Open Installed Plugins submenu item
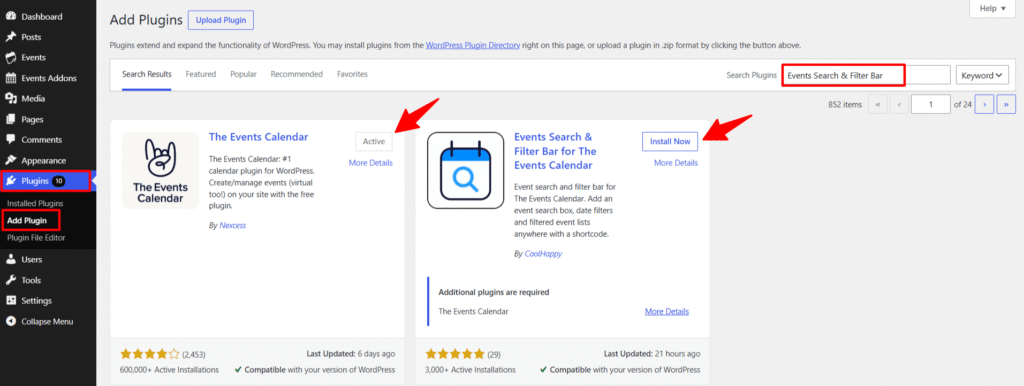This screenshot has height=386, width=1024. point(35,204)
